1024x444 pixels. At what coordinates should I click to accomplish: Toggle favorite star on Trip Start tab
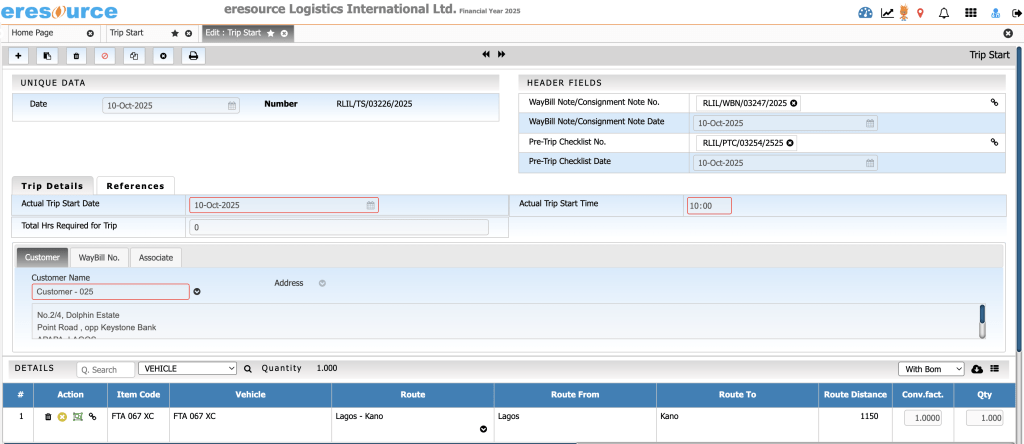click(x=175, y=33)
